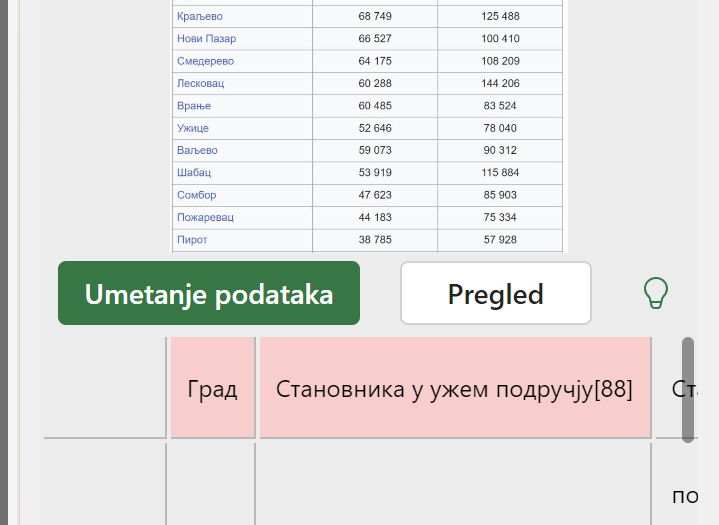Click the value 59 073
The height and width of the screenshot is (525, 719).
click(x=375, y=150)
